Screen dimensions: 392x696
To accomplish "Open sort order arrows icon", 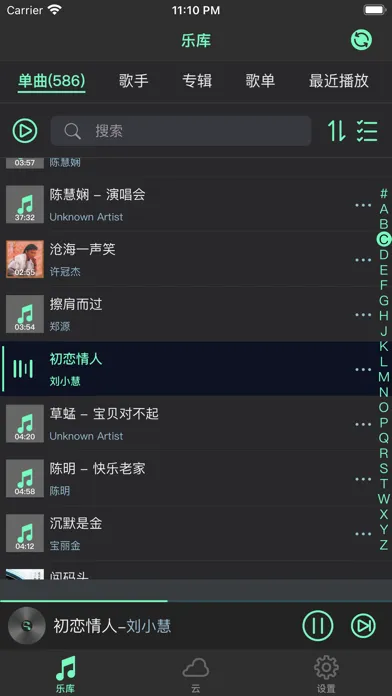I will [x=337, y=131].
